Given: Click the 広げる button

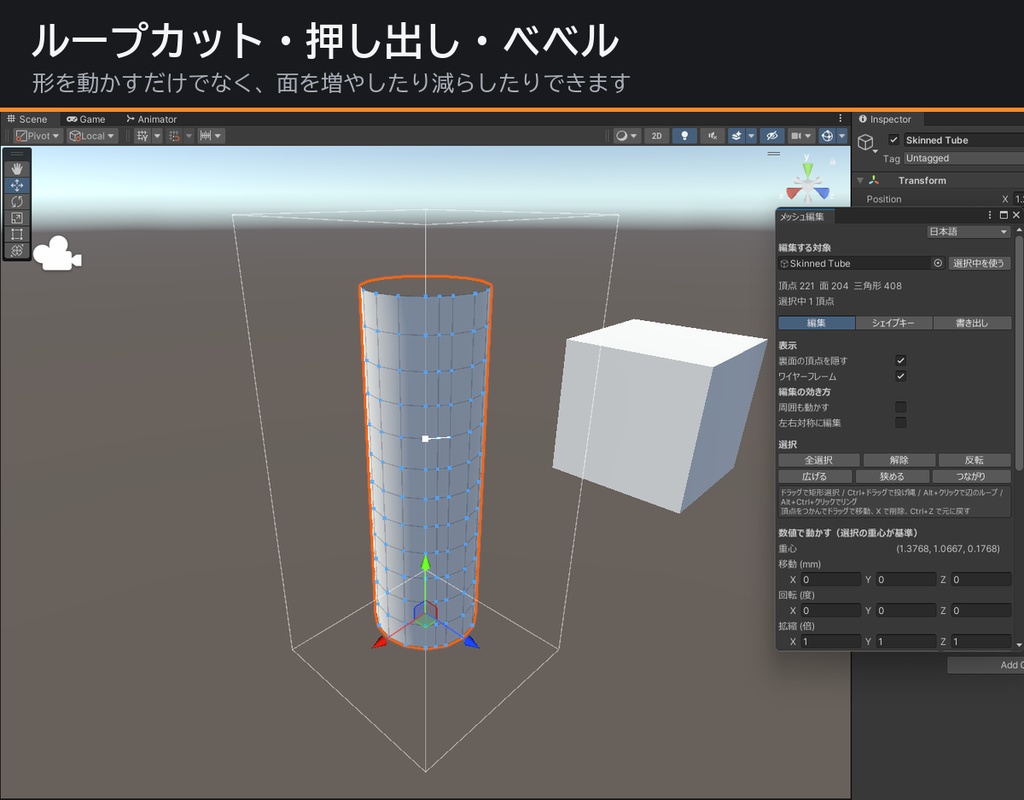Looking at the screenshot, I should [815, 477].
